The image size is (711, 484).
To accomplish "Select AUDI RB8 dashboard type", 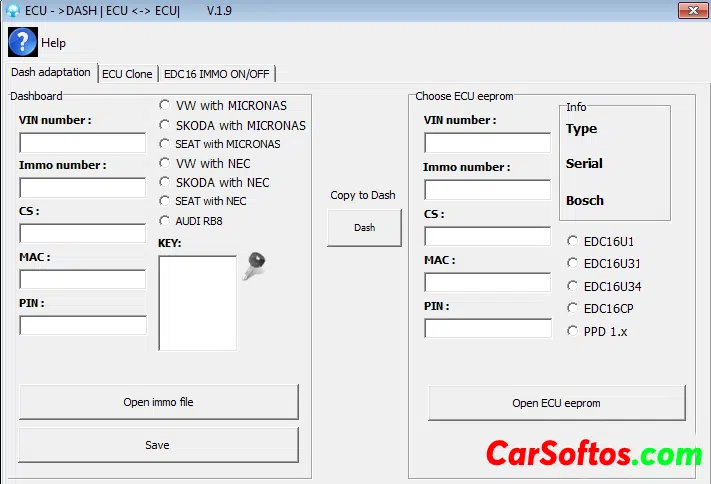I will coord(165,220).
